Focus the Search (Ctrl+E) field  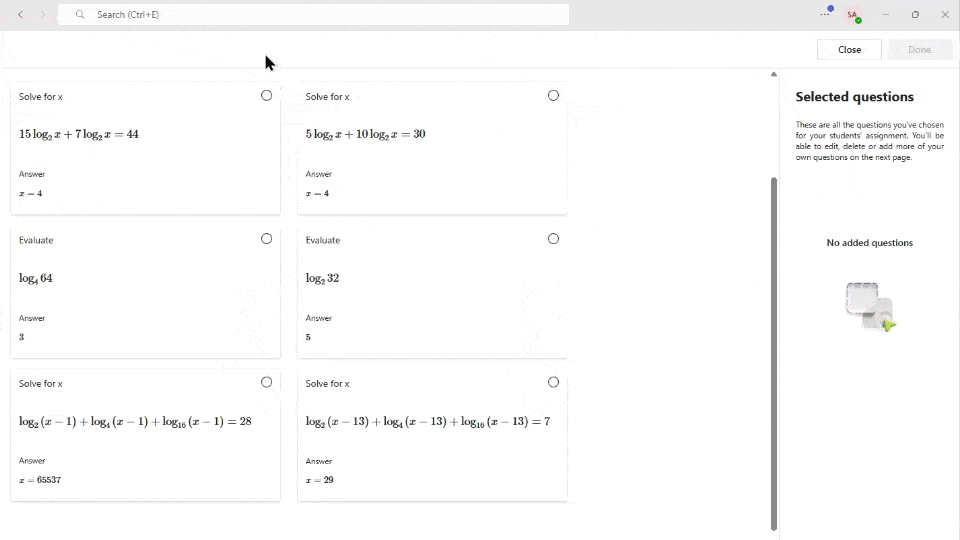(x=320, y=15)
